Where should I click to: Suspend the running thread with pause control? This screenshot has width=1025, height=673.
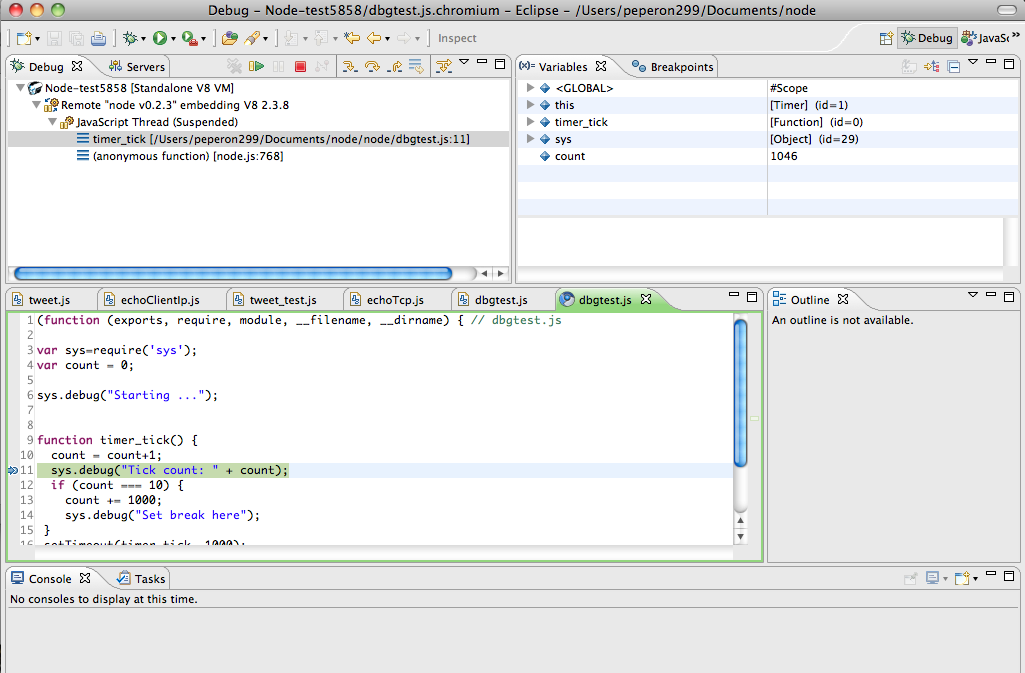point(279,64)
